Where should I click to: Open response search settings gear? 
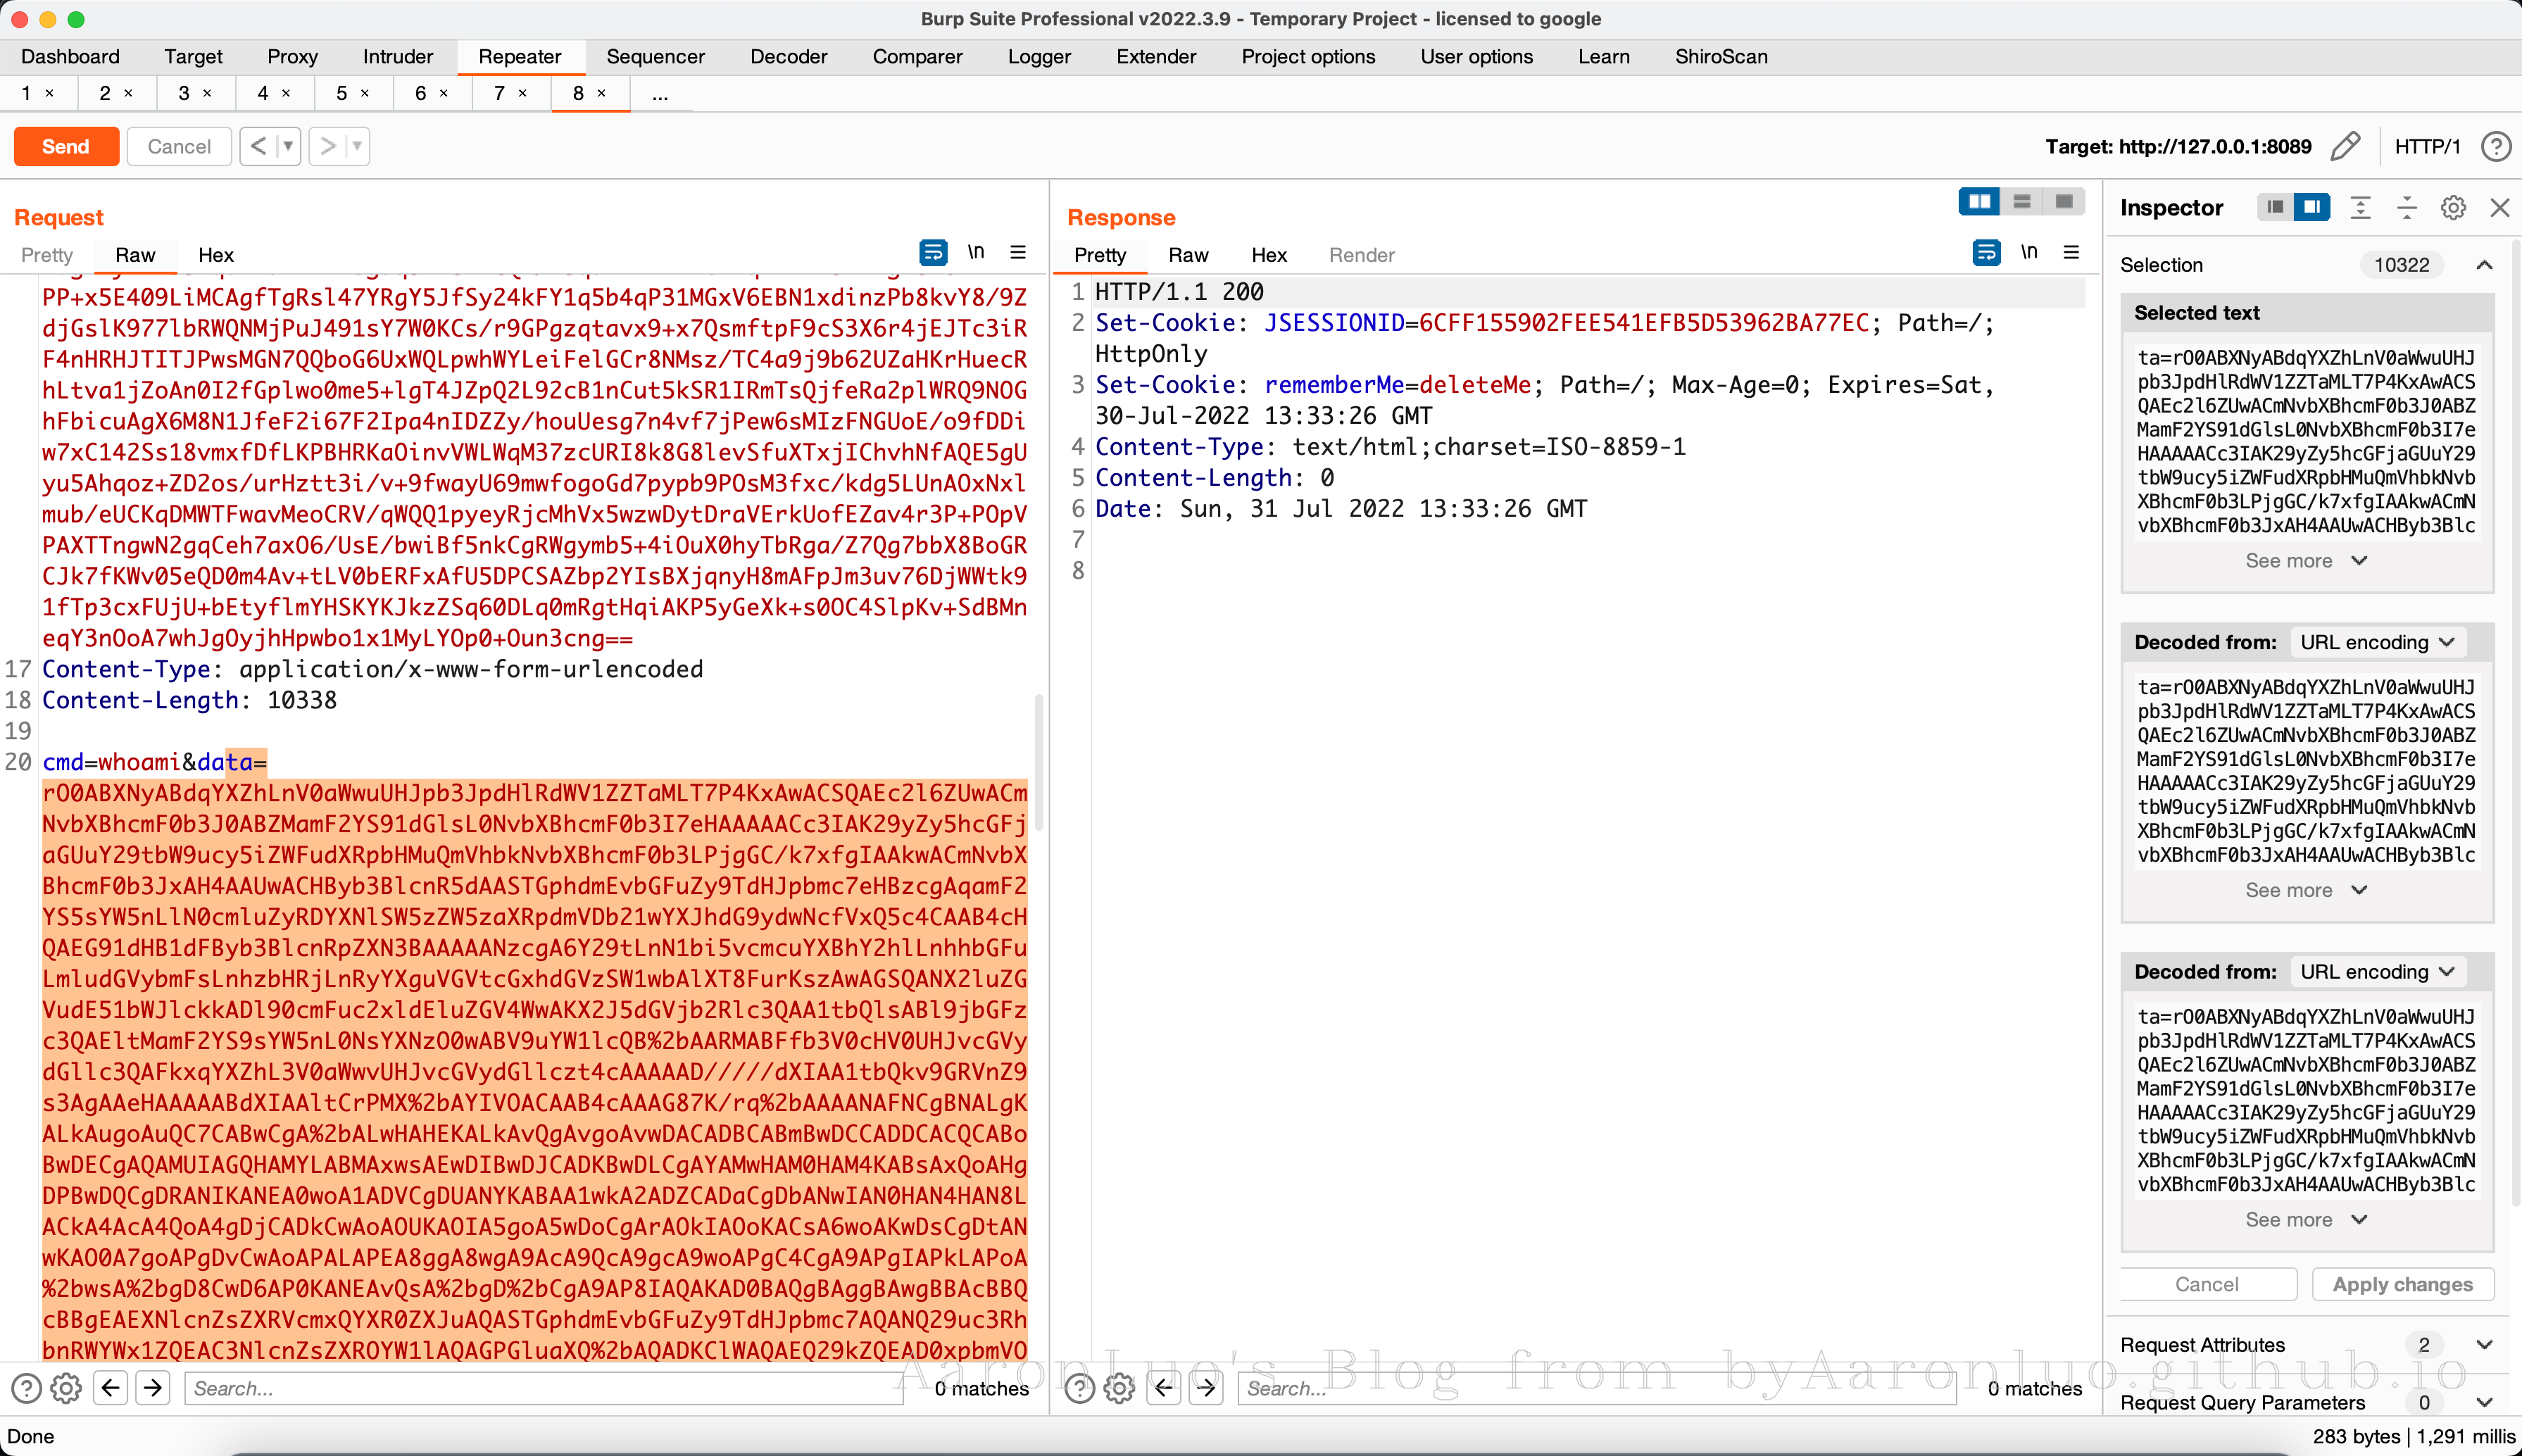click(1119, 1388)
